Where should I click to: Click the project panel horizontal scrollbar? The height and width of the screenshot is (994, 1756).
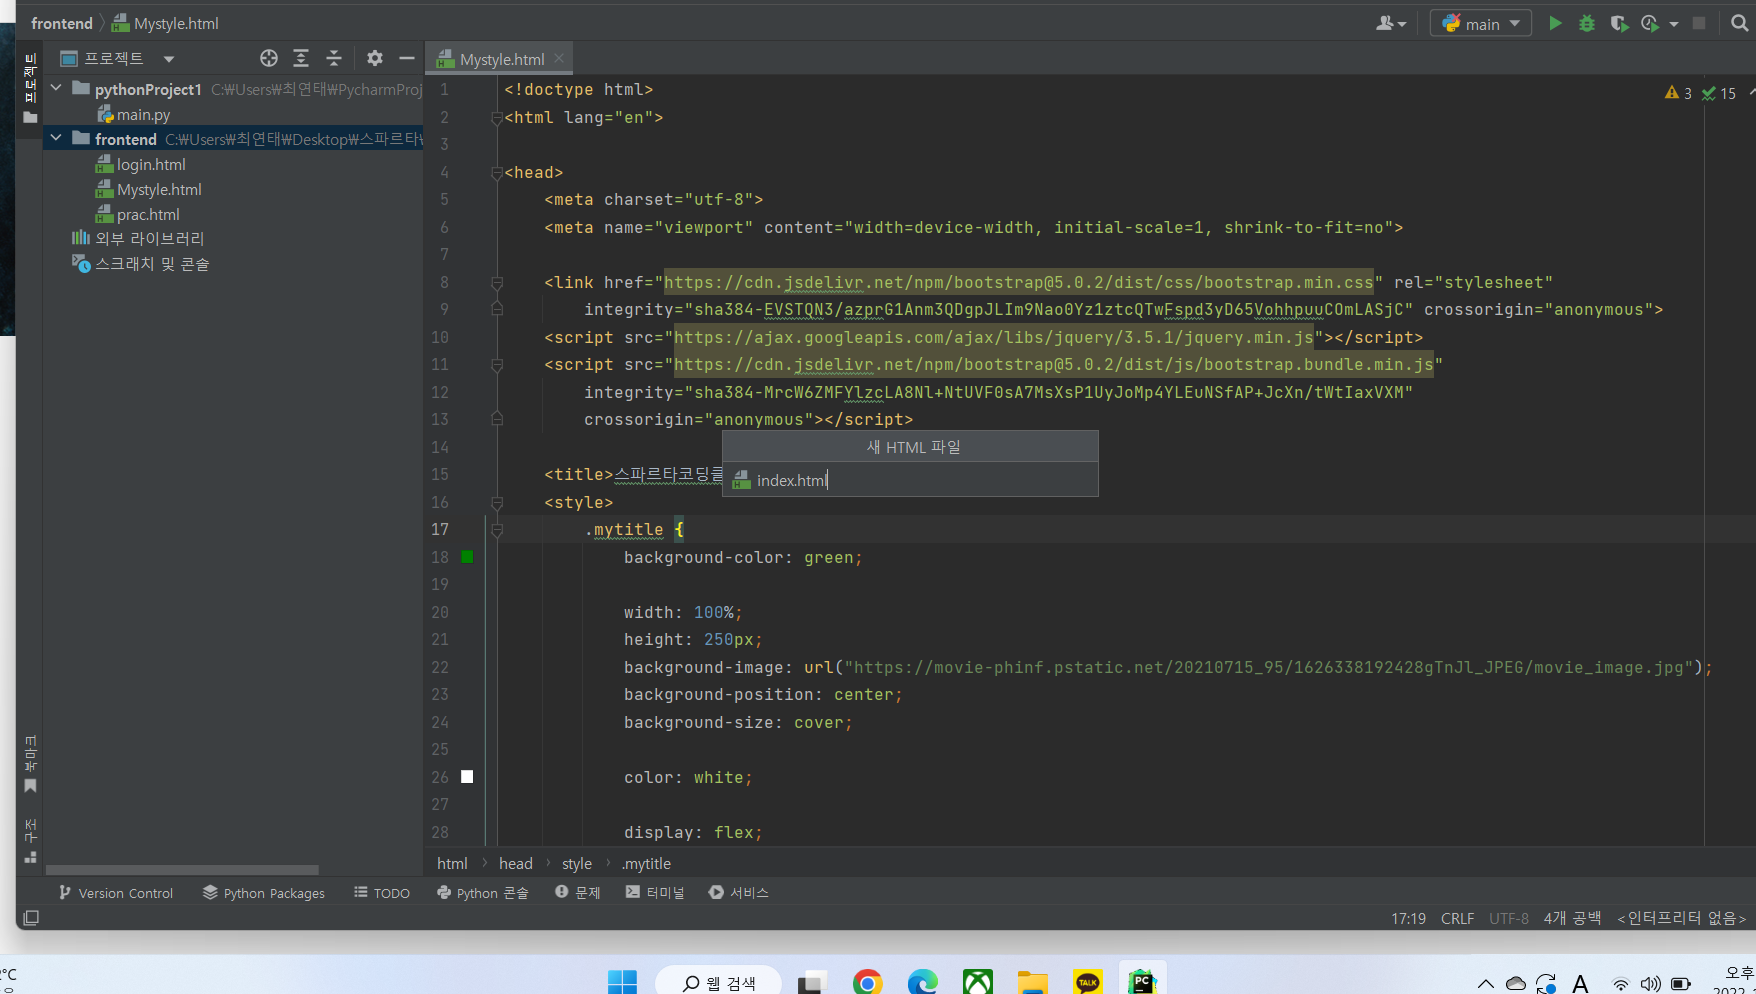[182, 870]
